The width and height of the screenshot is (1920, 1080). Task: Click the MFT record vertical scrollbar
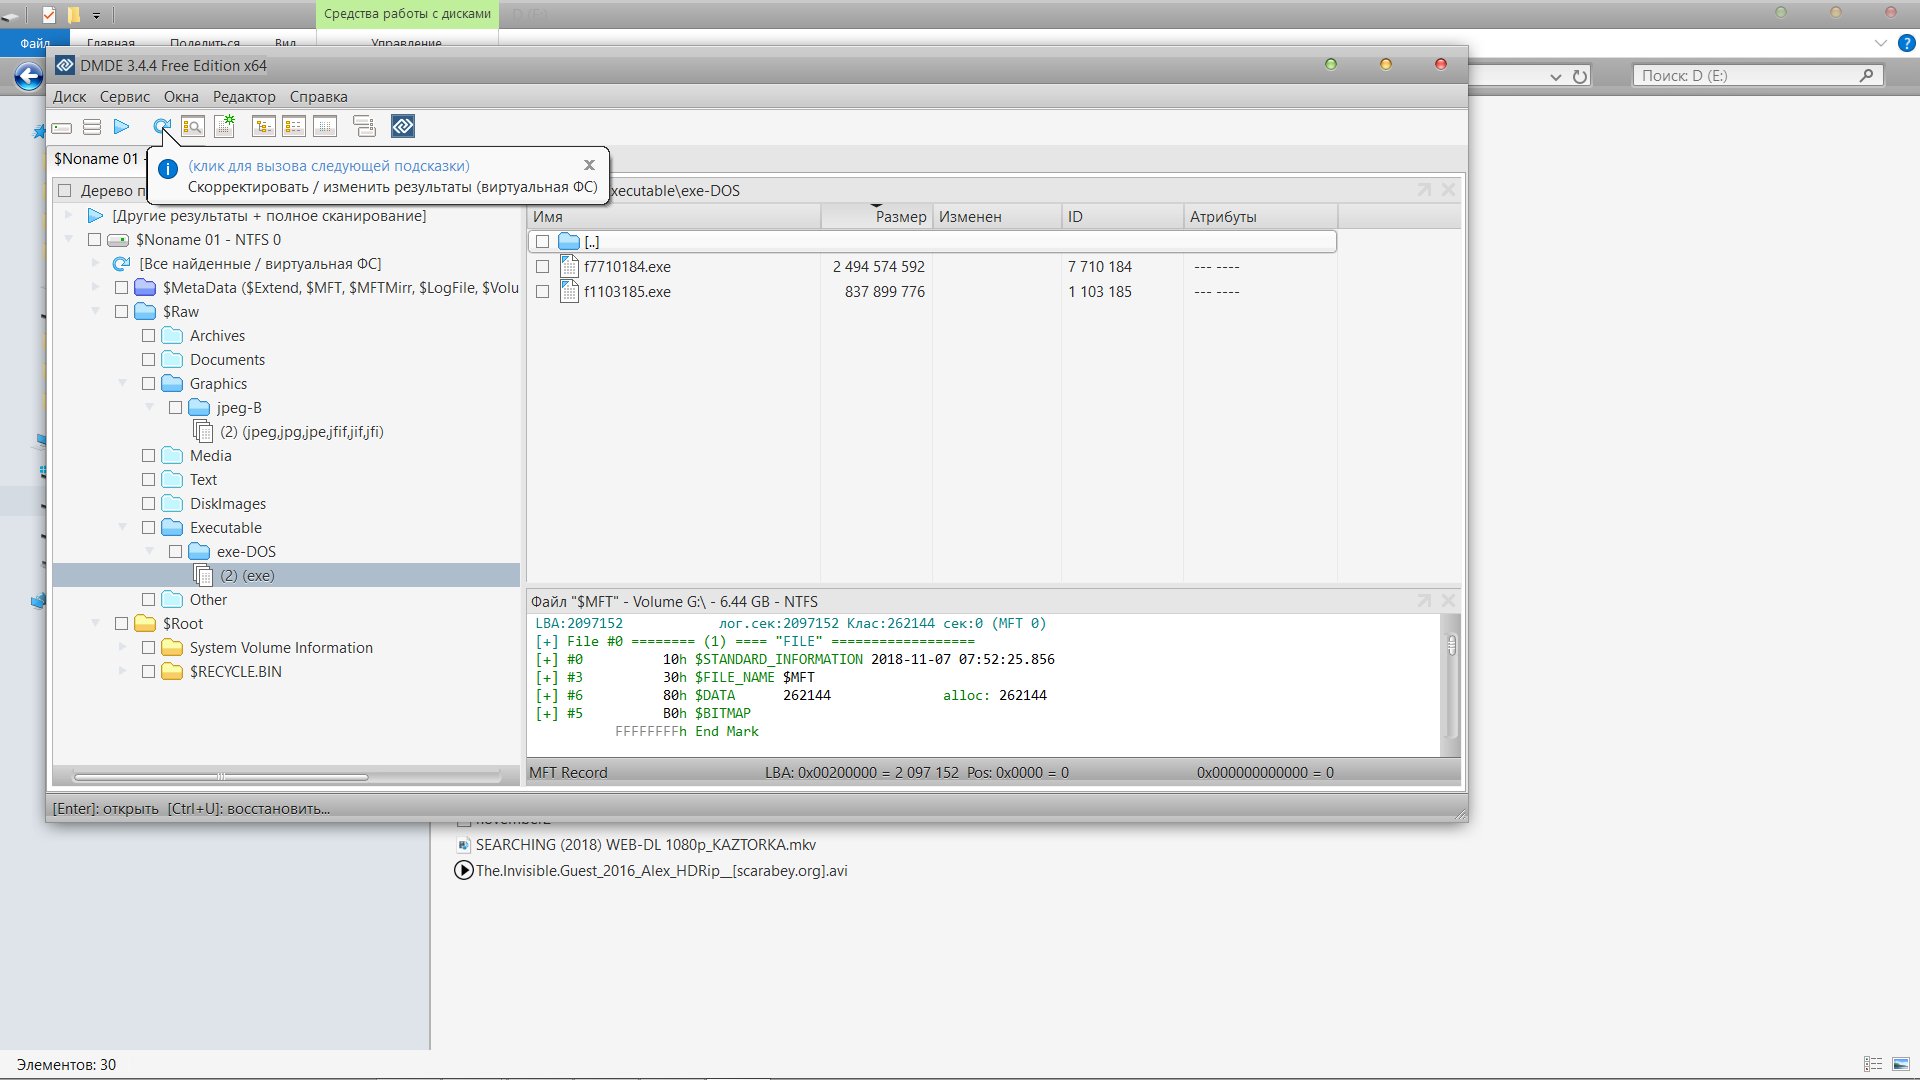(1451, 645)
